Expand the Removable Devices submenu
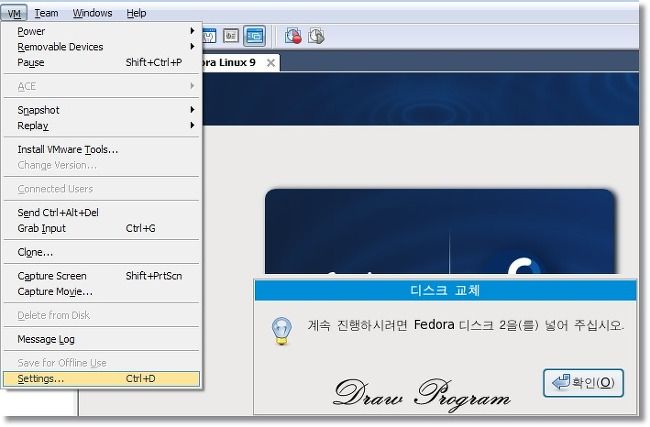 (x=102, y=47)
